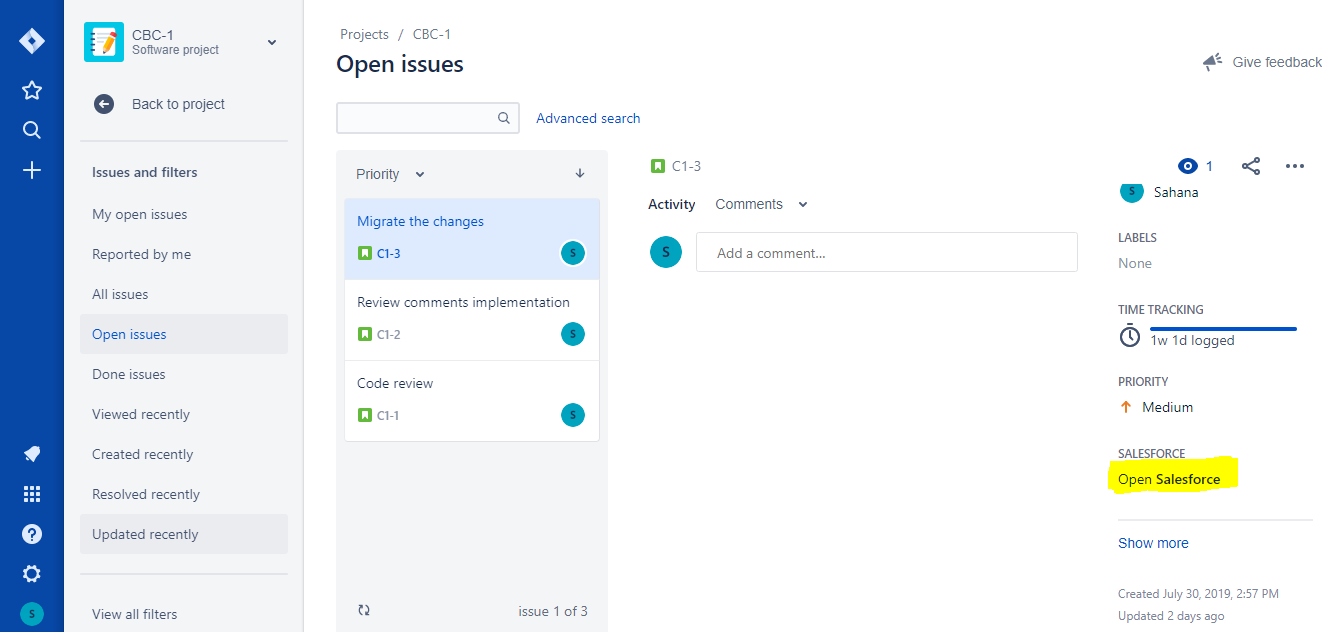Open search from the blue sidebar

pyautogui.click(x=32, y=130)
